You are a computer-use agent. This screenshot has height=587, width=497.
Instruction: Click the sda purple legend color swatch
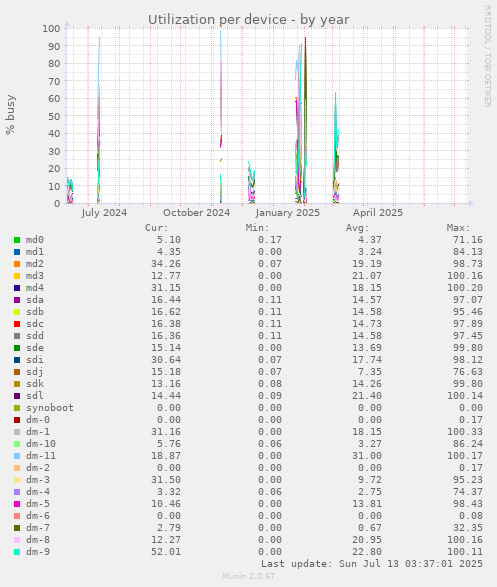pos(17,300)
